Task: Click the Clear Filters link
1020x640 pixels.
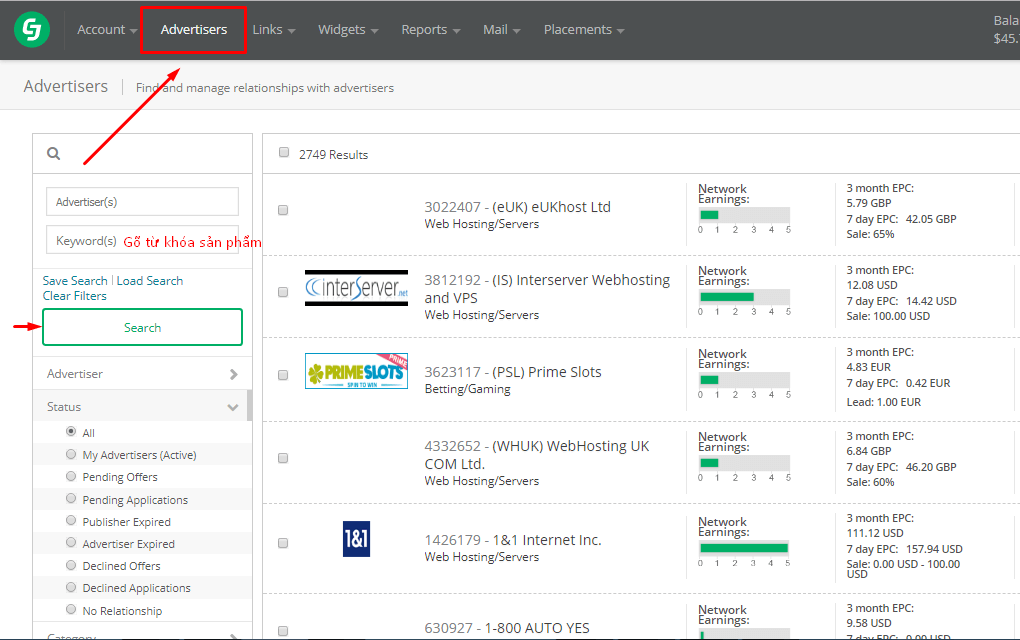Action: coord(74,296)
